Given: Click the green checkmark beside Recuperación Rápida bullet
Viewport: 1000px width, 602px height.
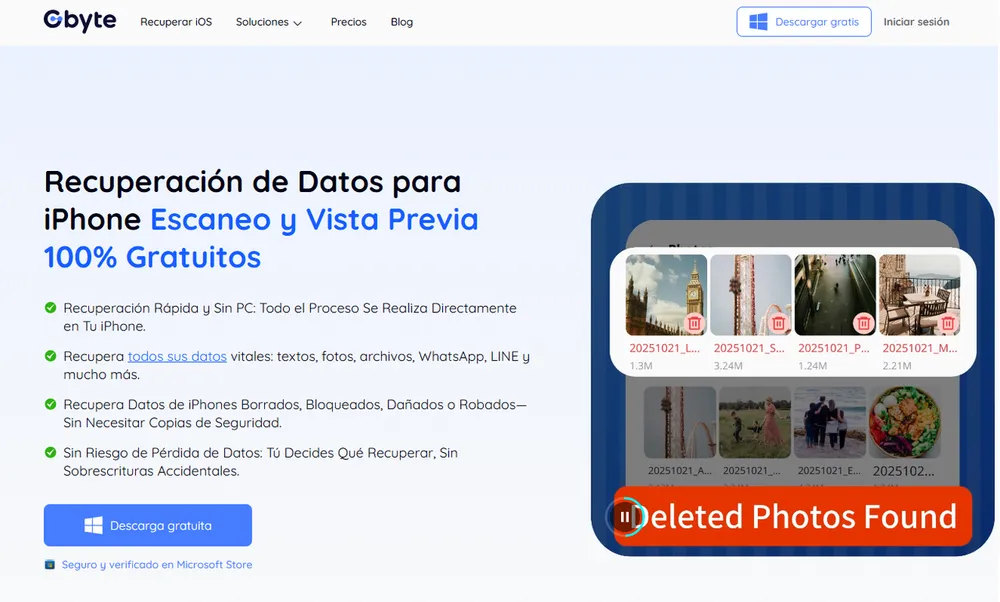Looking at the screenshot, I should coord(48,308).
